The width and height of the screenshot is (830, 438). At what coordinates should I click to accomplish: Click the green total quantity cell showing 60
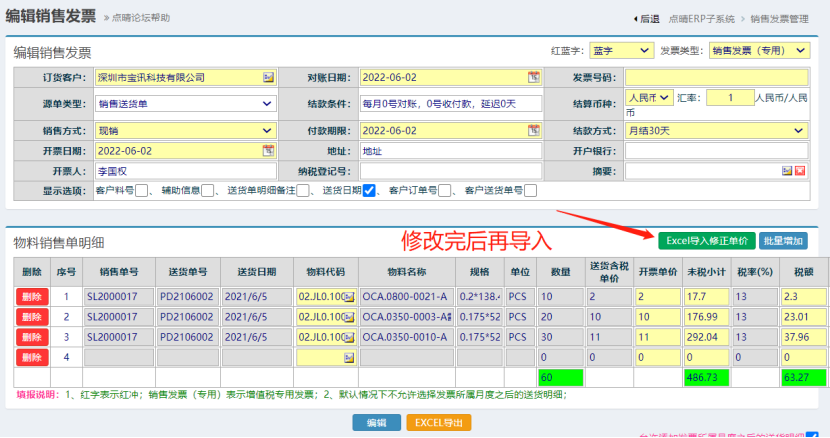pos(559,377)
